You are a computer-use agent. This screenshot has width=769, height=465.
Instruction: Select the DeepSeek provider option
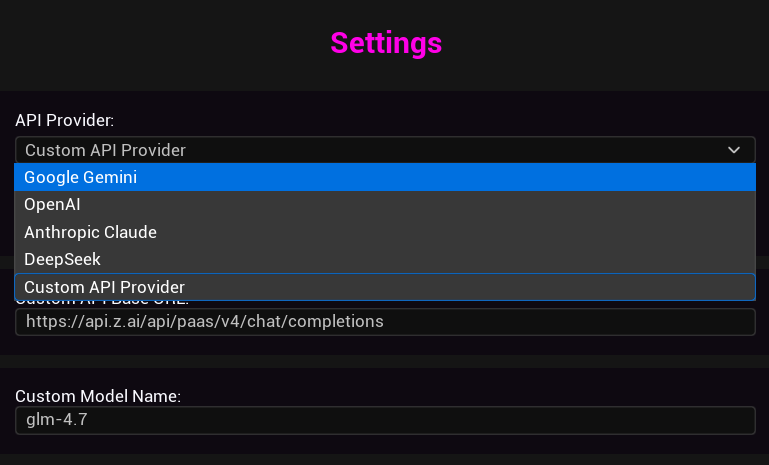(x=62, y=259)
